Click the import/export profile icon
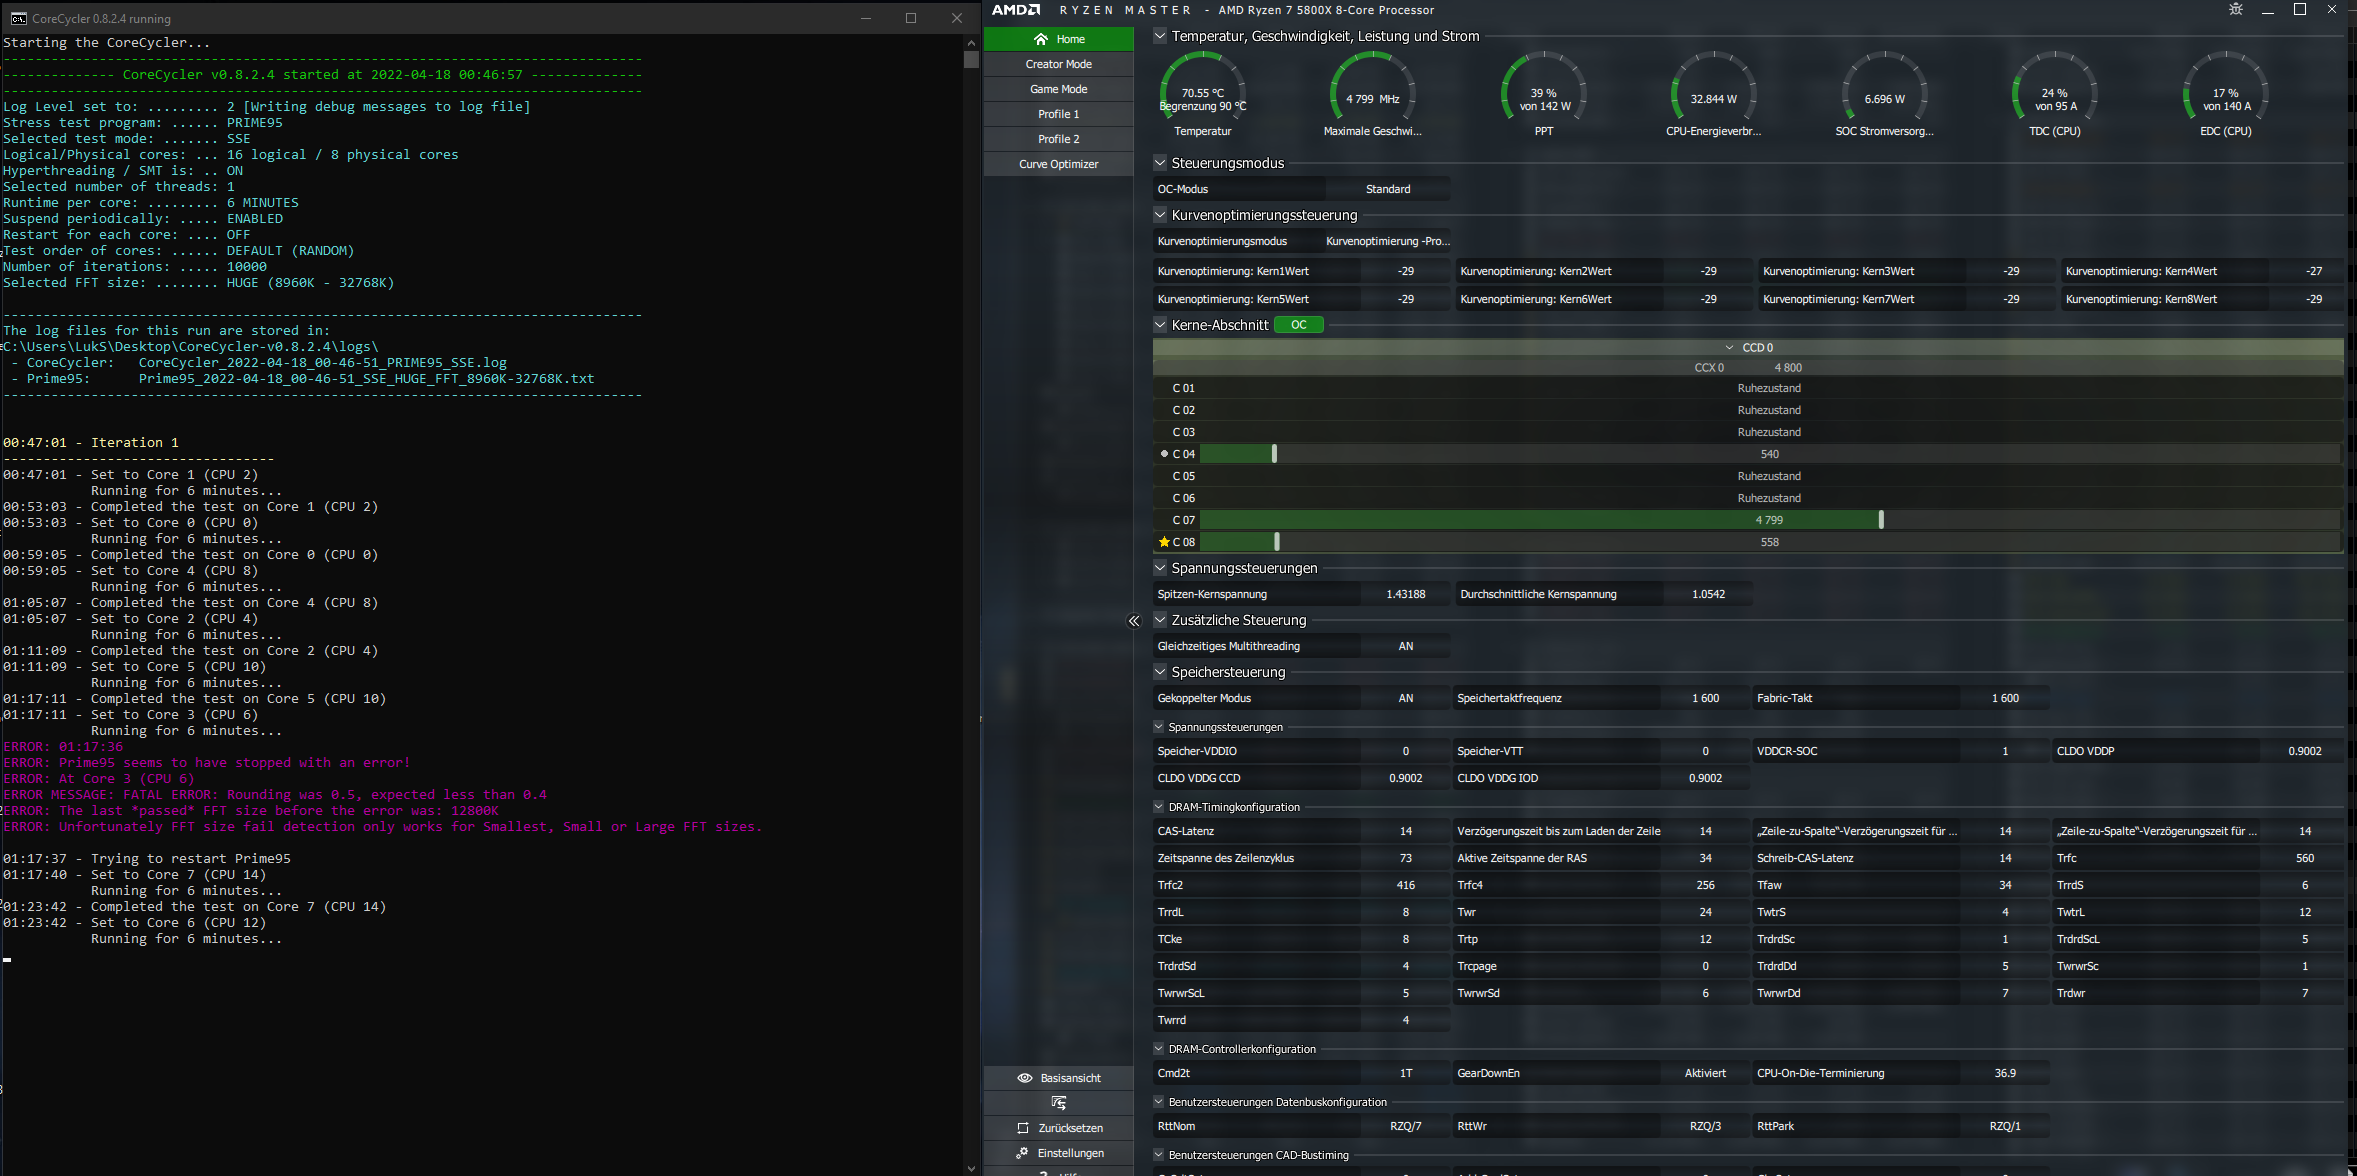The width and height of the screenshot is (2357, 1176). (1058, 1103)
